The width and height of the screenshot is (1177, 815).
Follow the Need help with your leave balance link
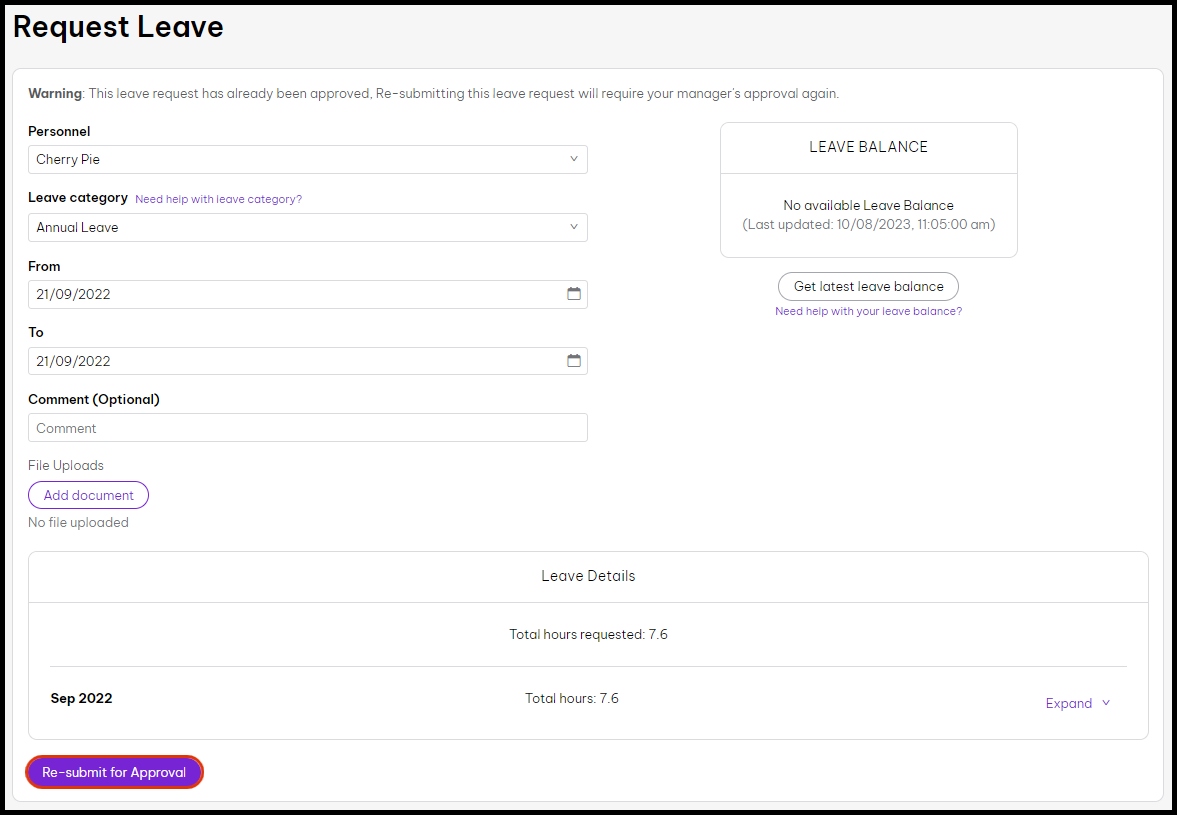tap(867, 311)
